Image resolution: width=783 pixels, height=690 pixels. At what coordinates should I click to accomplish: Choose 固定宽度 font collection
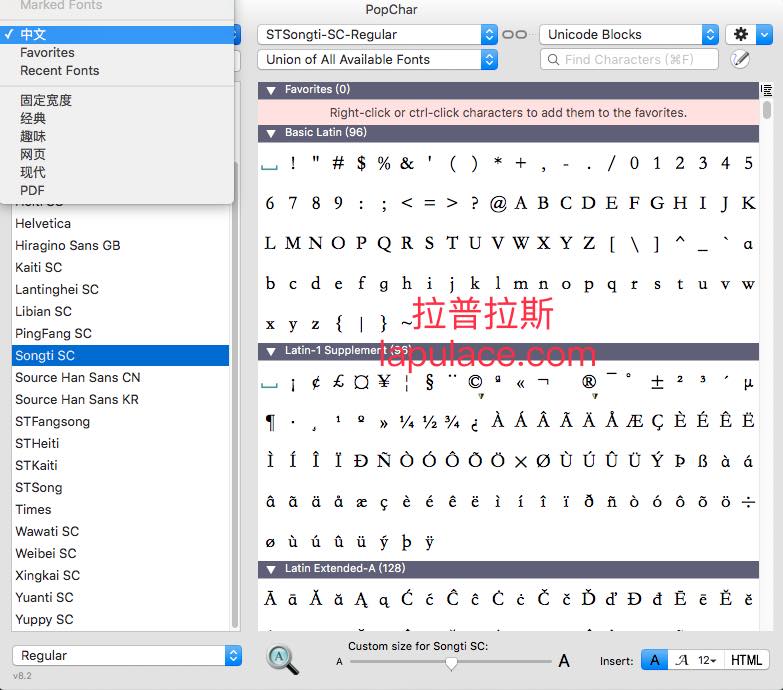pyautogui.click(x=117, y=100)
